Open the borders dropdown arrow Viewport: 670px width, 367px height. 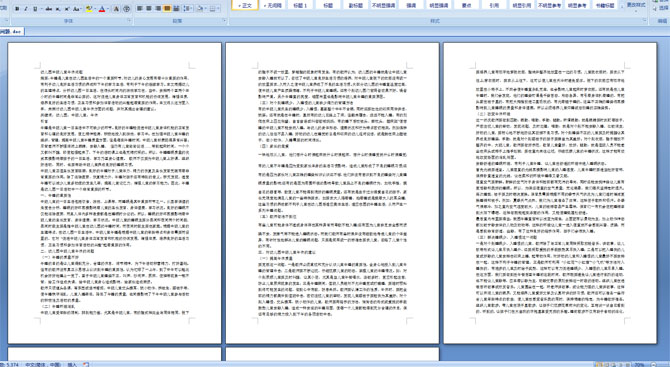[x=218, y=8]
